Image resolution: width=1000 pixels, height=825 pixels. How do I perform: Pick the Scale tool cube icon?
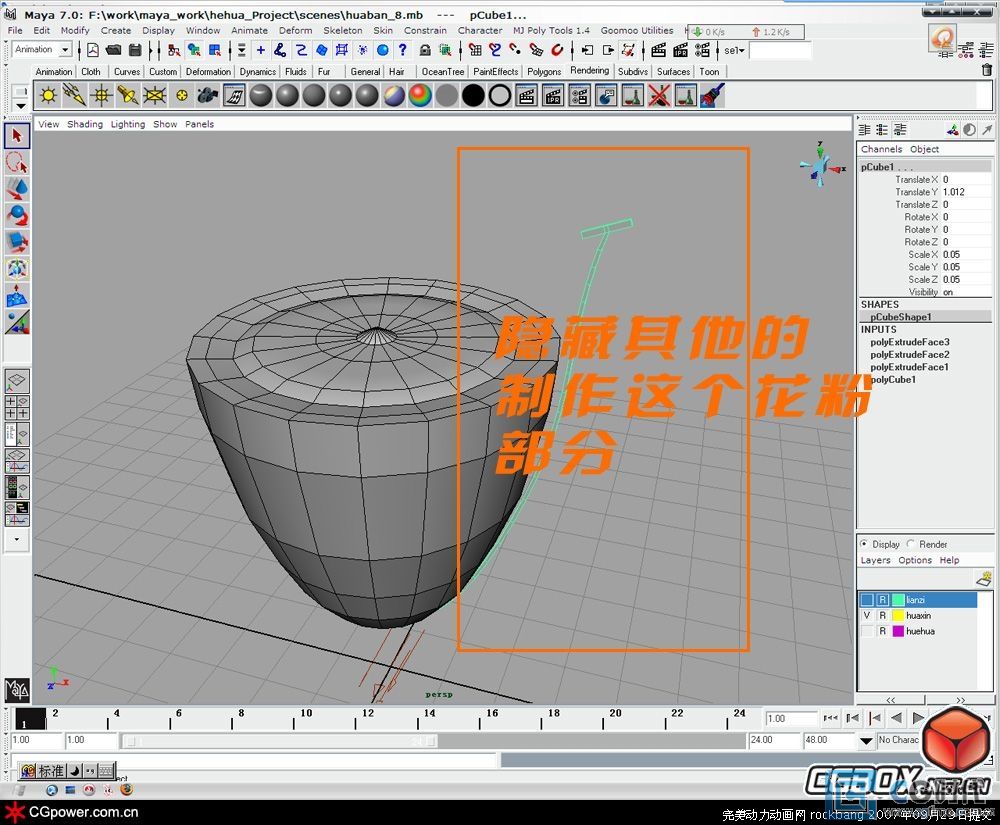click(17, 243)
